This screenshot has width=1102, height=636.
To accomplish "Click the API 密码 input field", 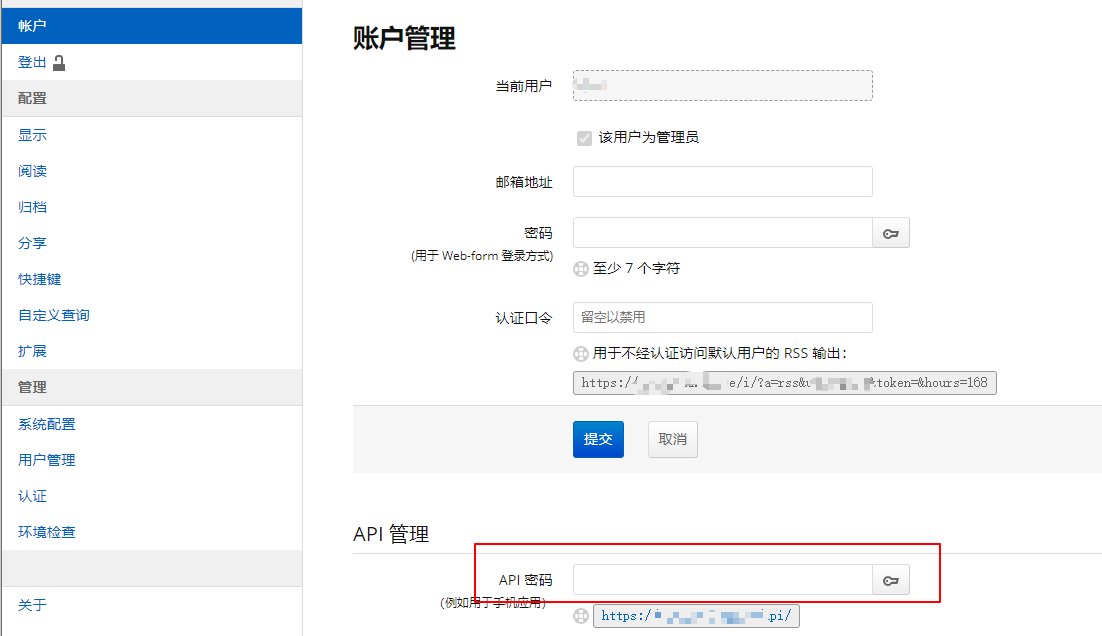I will click(x=722, y=580).
